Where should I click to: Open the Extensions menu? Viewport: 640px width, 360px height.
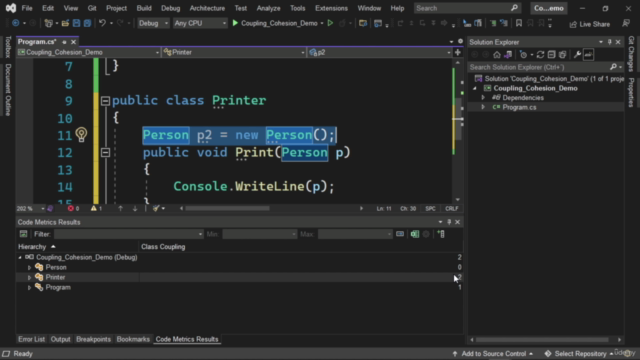click(x=331, y=8)
